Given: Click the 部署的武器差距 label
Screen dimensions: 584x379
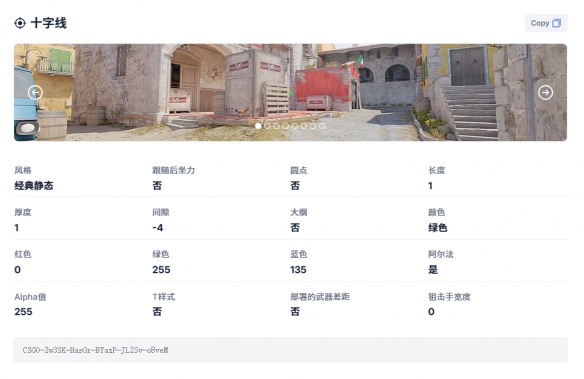Looking at the screenshot, I should point(320,297).
